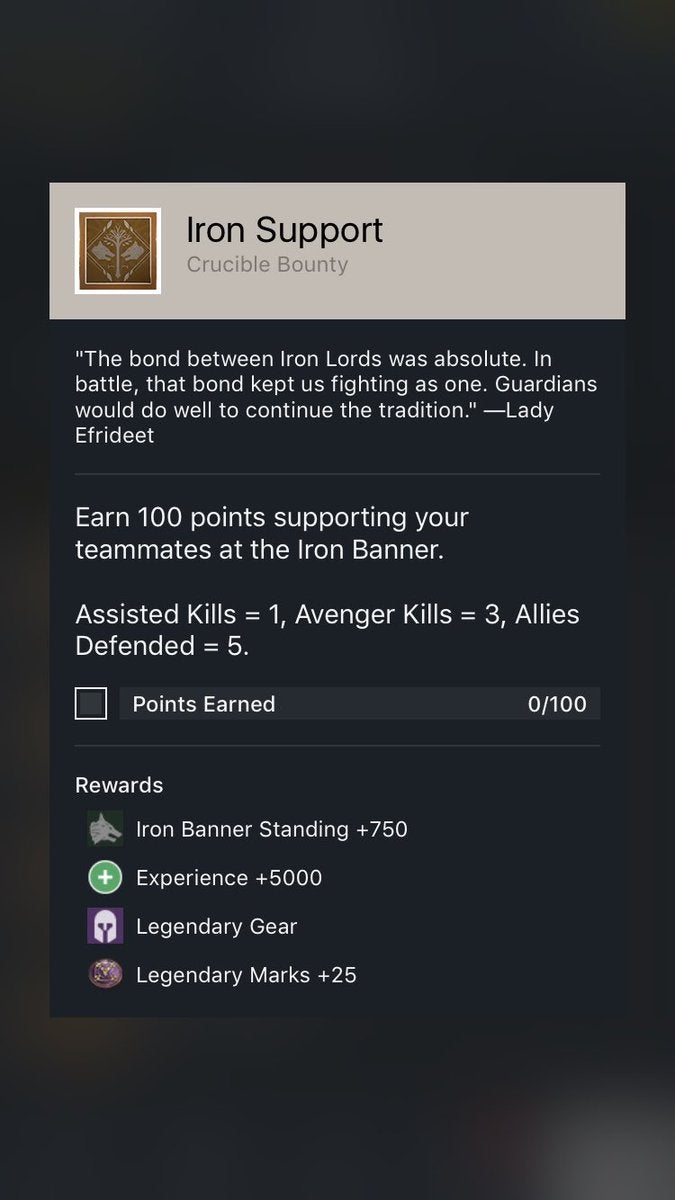Tap the 0/100 points counter
This screenshot has width=675, height=1200.
[557, 704]
